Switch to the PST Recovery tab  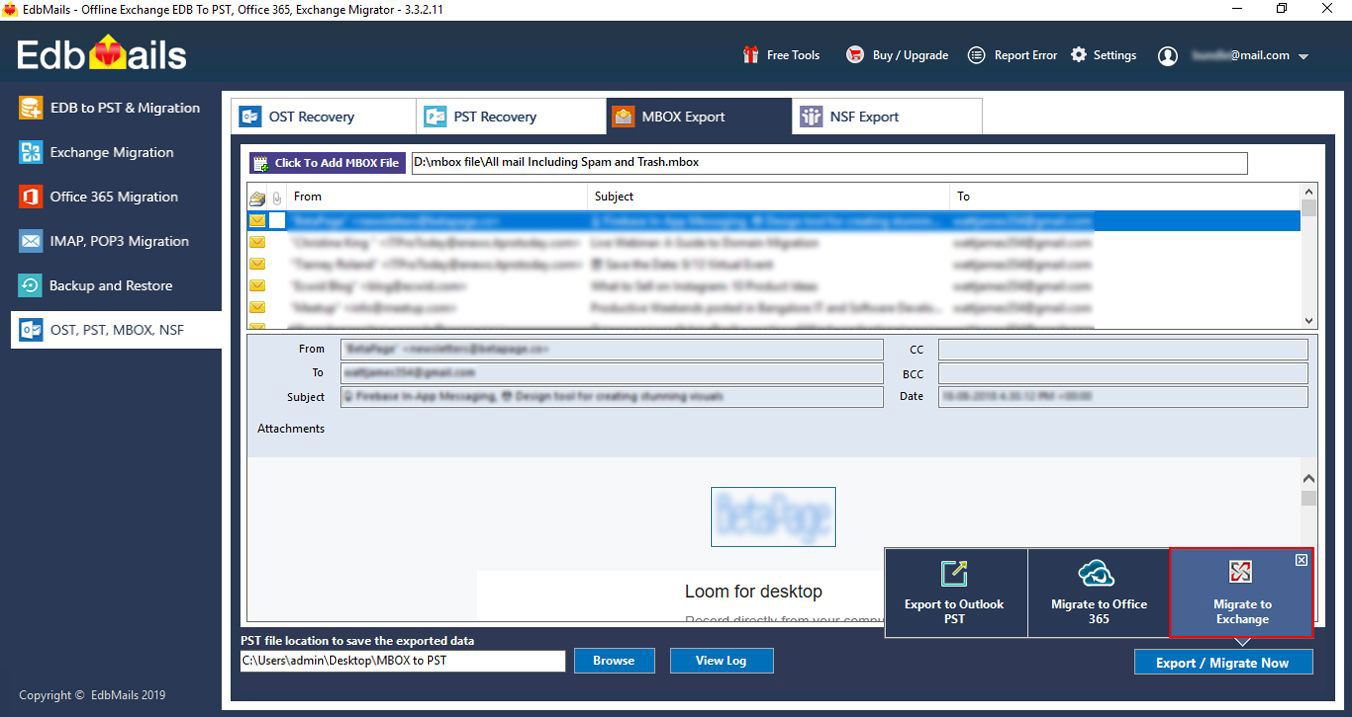pyautogui.click(x=511, y=116)
